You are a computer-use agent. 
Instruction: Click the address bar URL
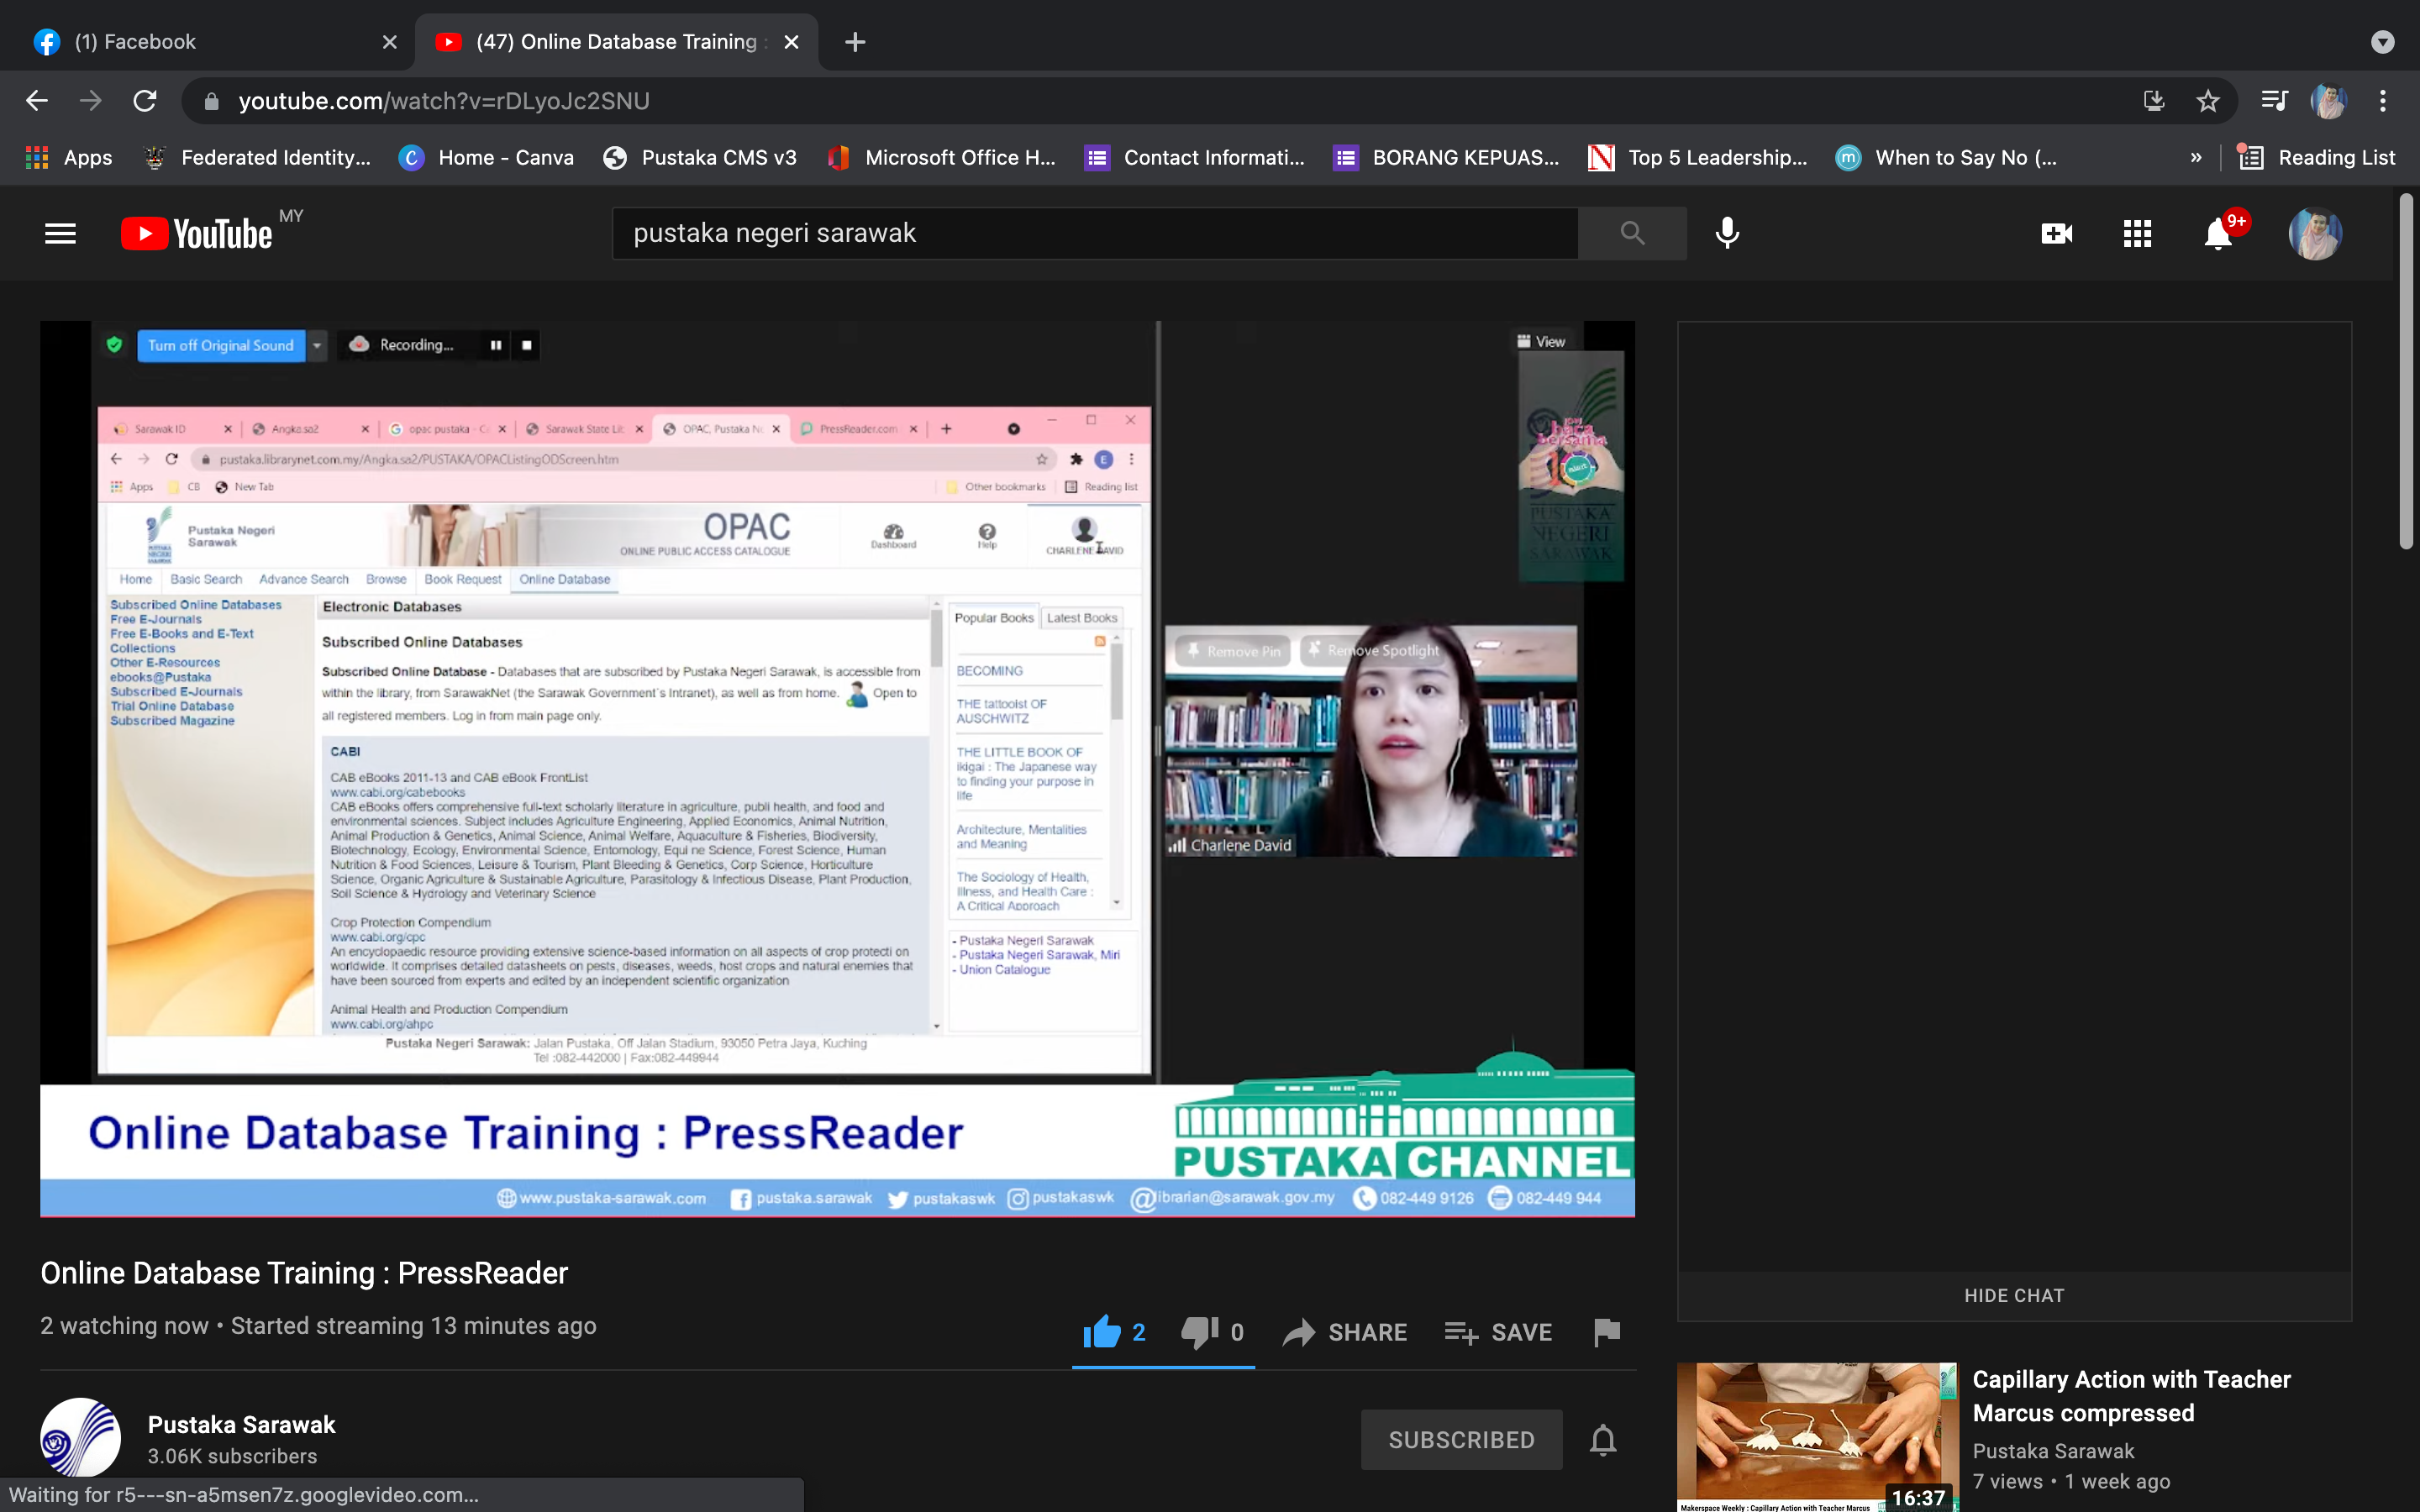444,101
